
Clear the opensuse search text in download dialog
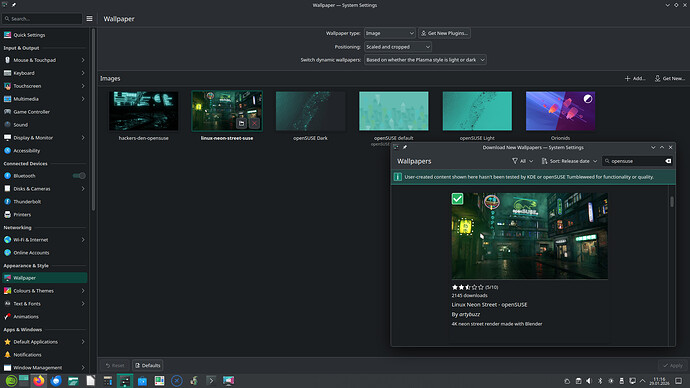(x=668, y=161)
